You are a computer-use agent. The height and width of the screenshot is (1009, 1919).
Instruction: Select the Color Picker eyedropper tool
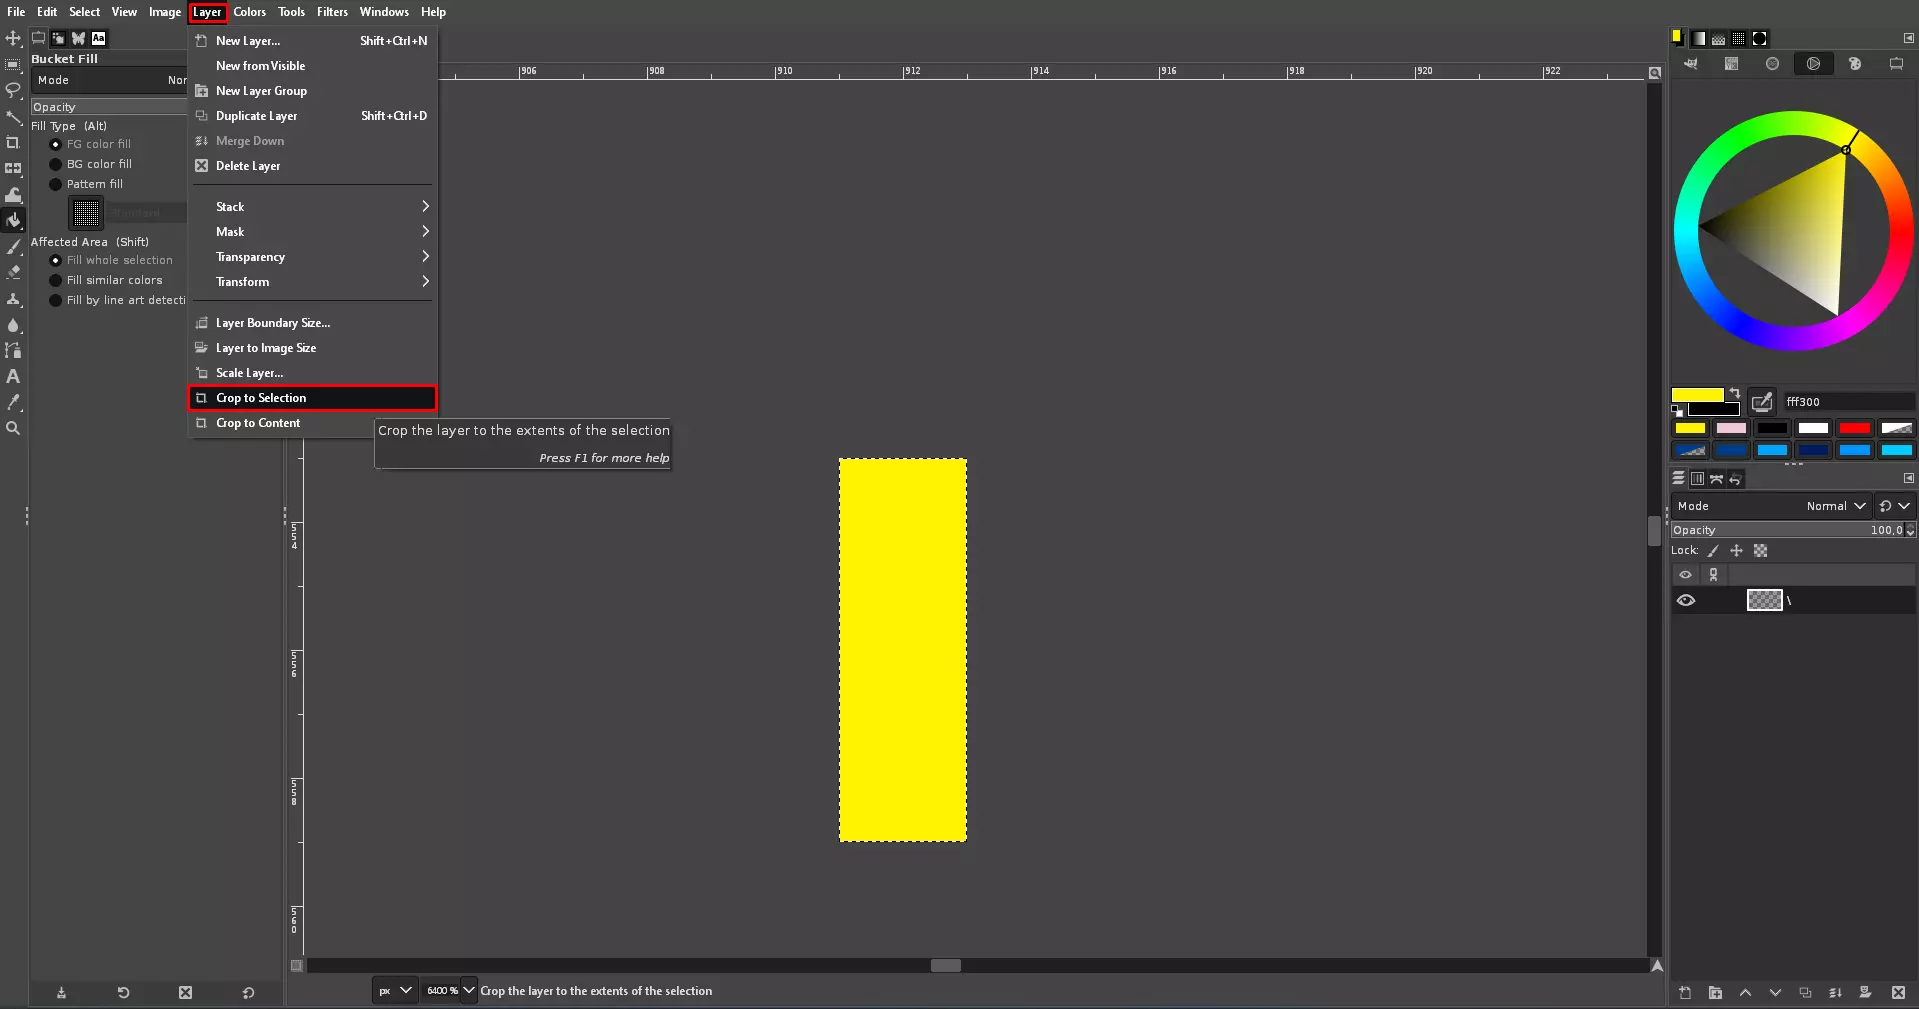pos(13,402)
